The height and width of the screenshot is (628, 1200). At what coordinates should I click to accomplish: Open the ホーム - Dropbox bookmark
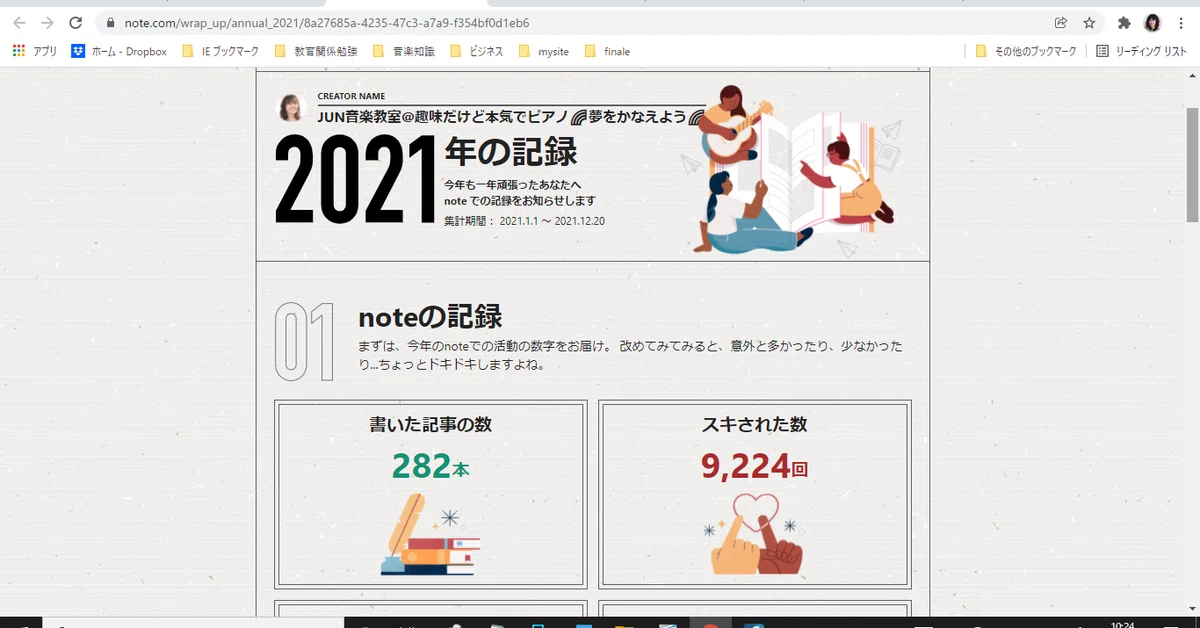119,51
